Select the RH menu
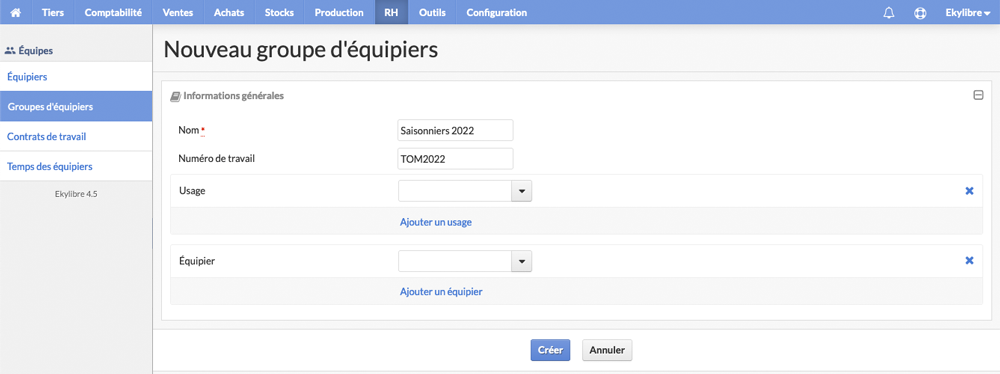Image resolution: width=1000 pixels, height=374 pixels. coord(391,12)
